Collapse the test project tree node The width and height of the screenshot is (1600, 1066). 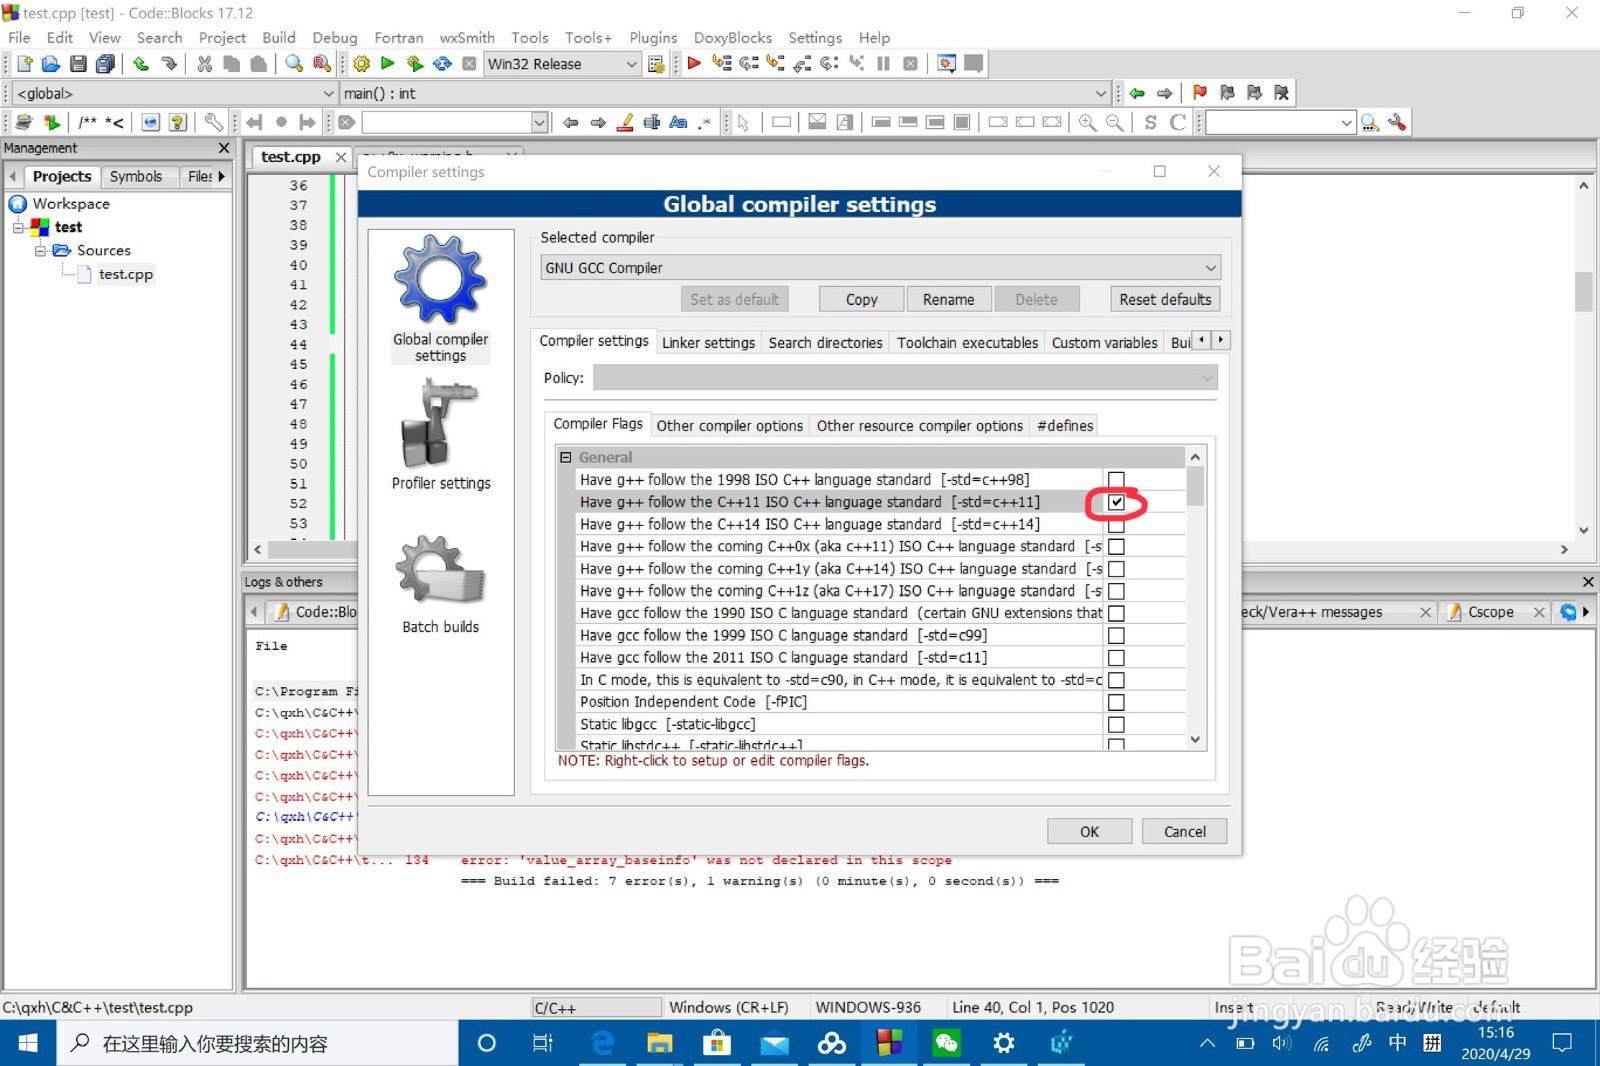pos(18,228)
